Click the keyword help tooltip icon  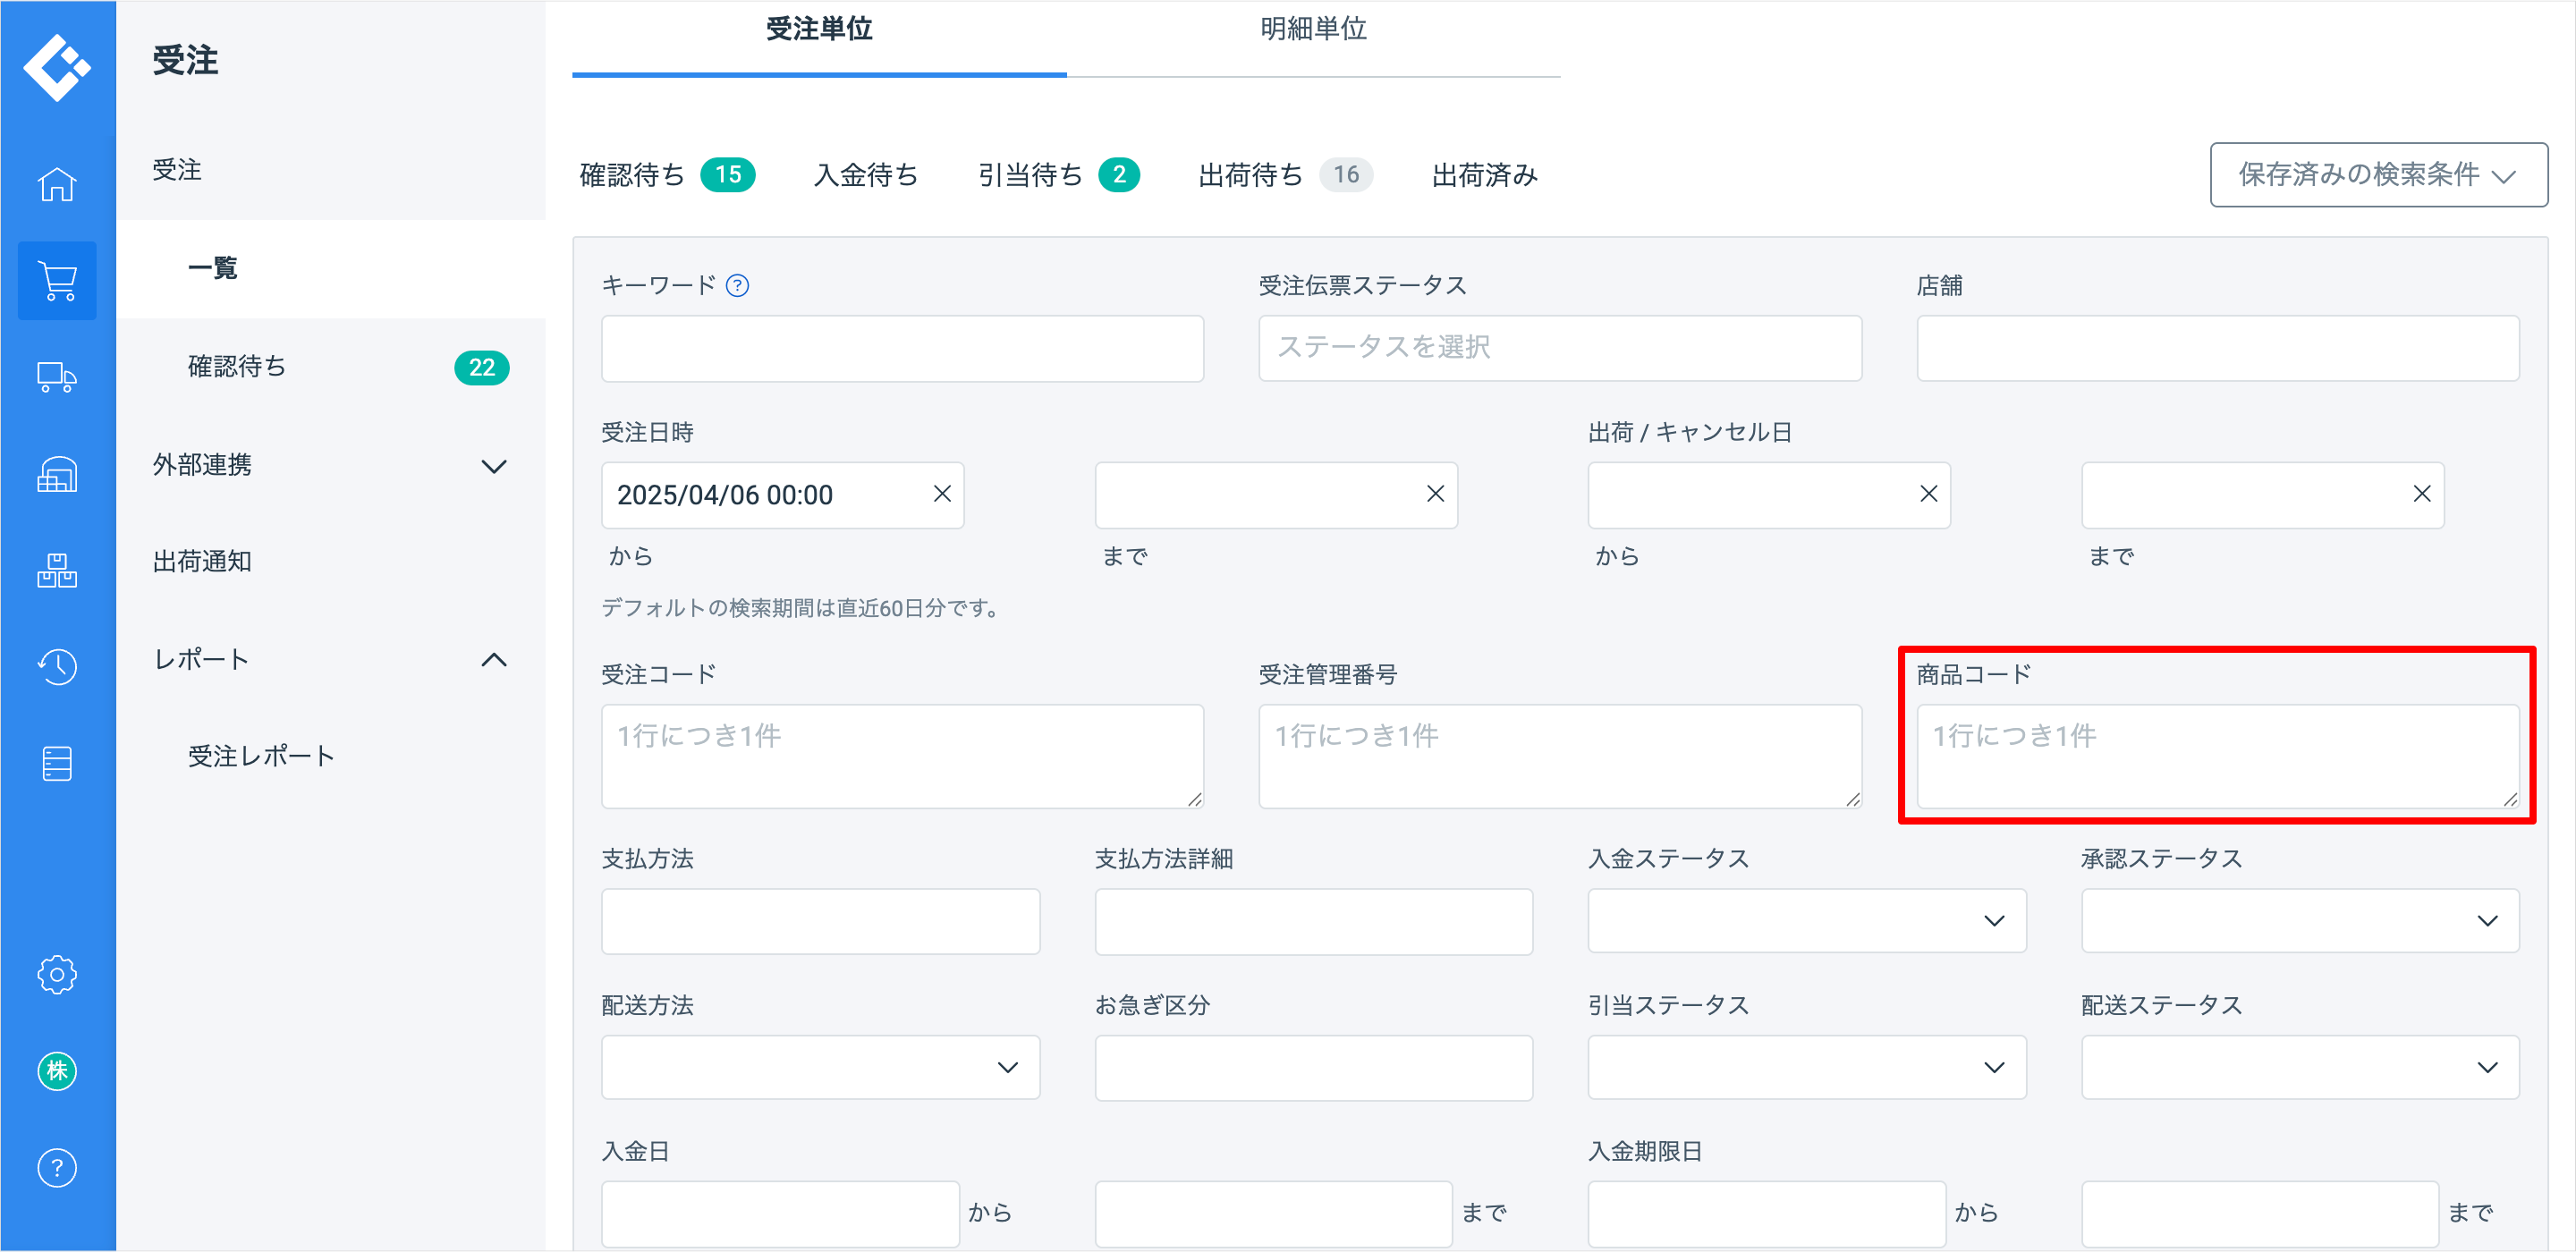pos(737,286)
